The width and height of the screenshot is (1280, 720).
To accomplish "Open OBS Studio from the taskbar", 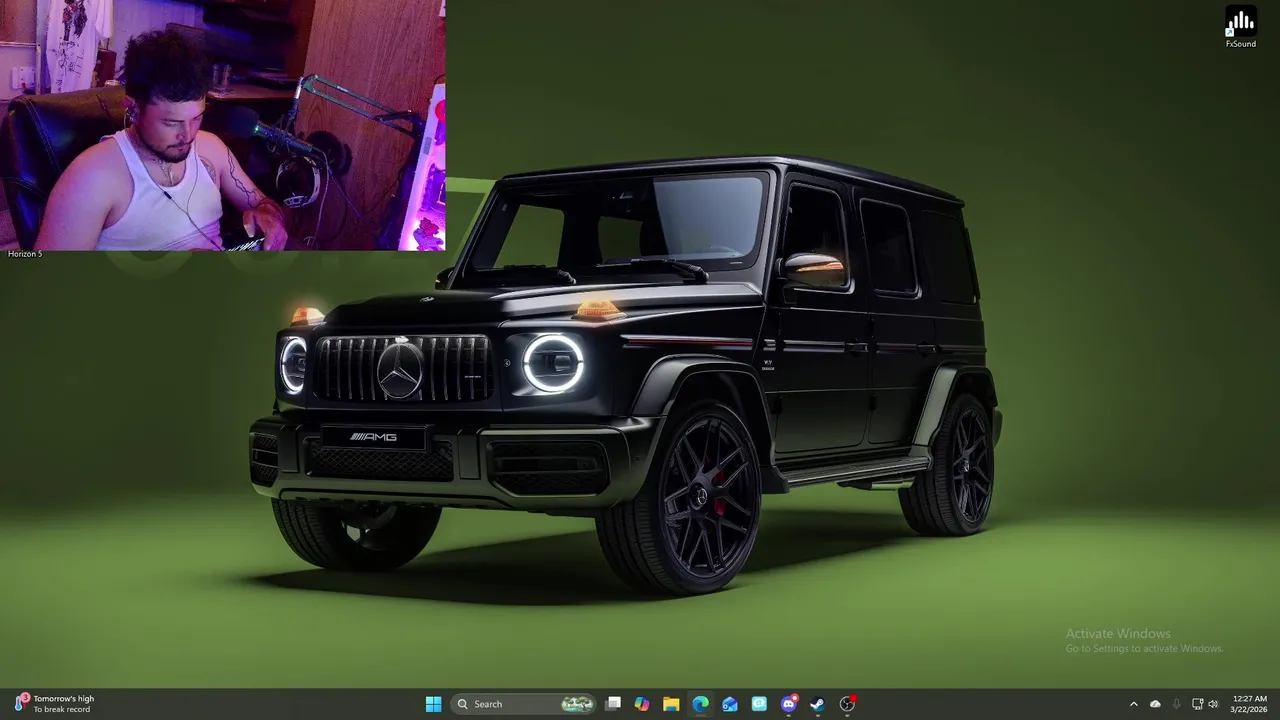I will tap(847, 704).
